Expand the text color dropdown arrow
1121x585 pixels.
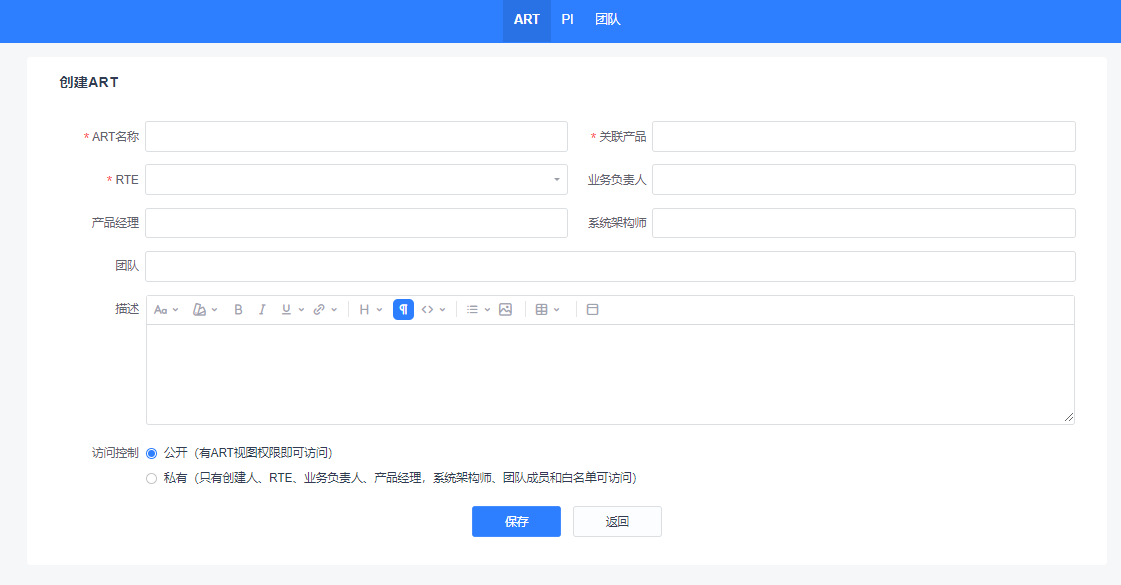point(214,310)
